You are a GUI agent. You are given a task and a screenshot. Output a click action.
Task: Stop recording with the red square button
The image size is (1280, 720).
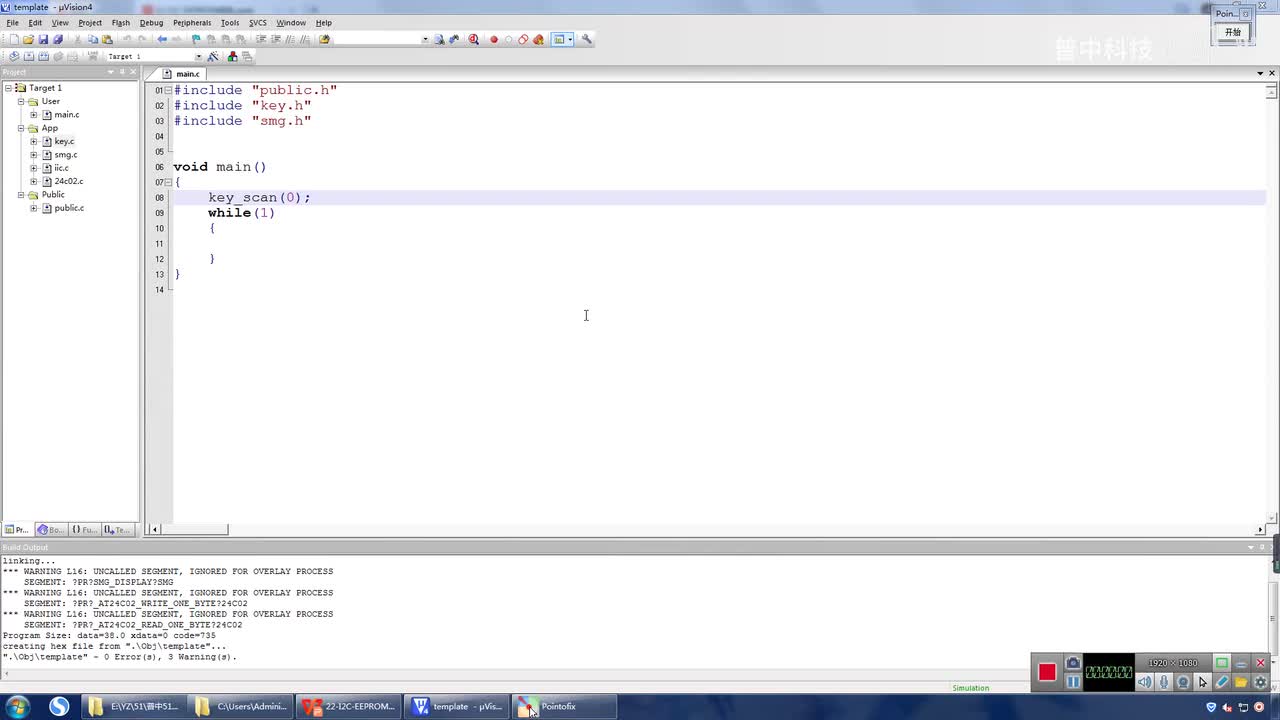pos(1047,672)
